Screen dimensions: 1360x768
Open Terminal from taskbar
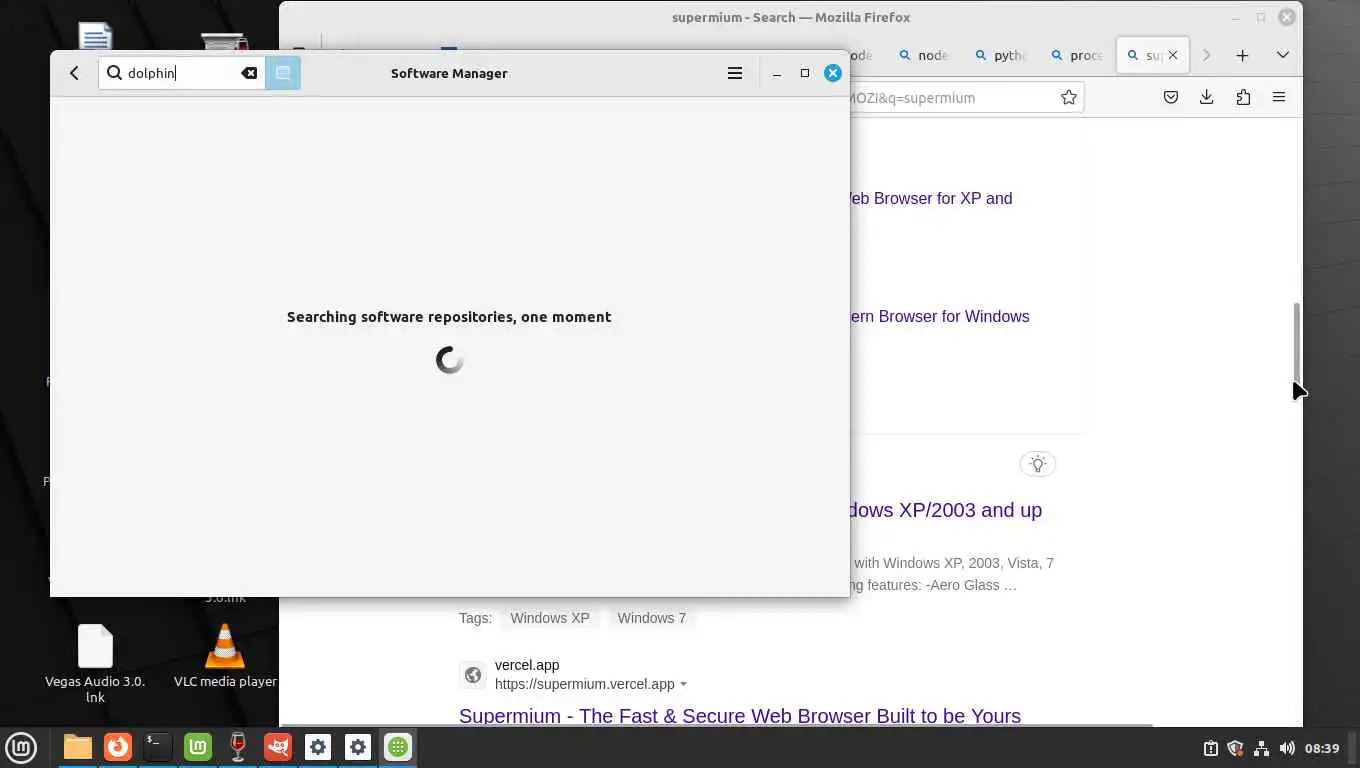click(x=158, y=747)
